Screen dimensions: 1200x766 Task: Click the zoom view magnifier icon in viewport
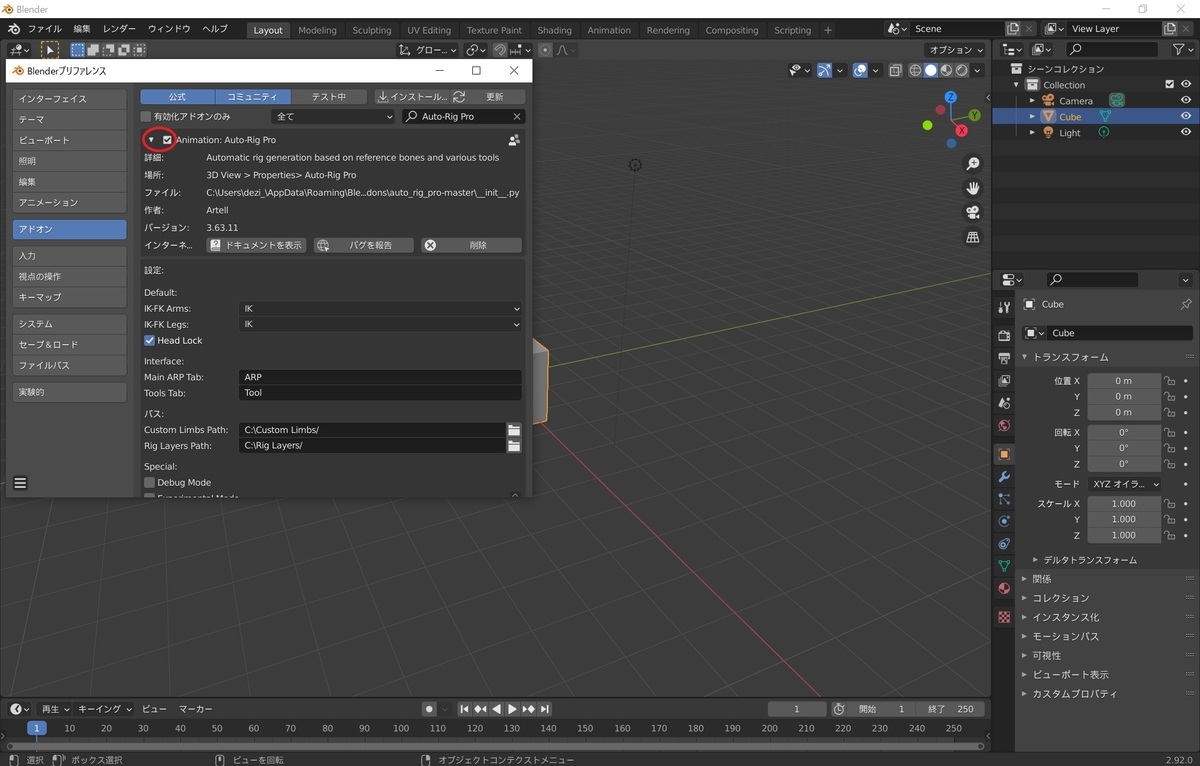tap(972, 164)
